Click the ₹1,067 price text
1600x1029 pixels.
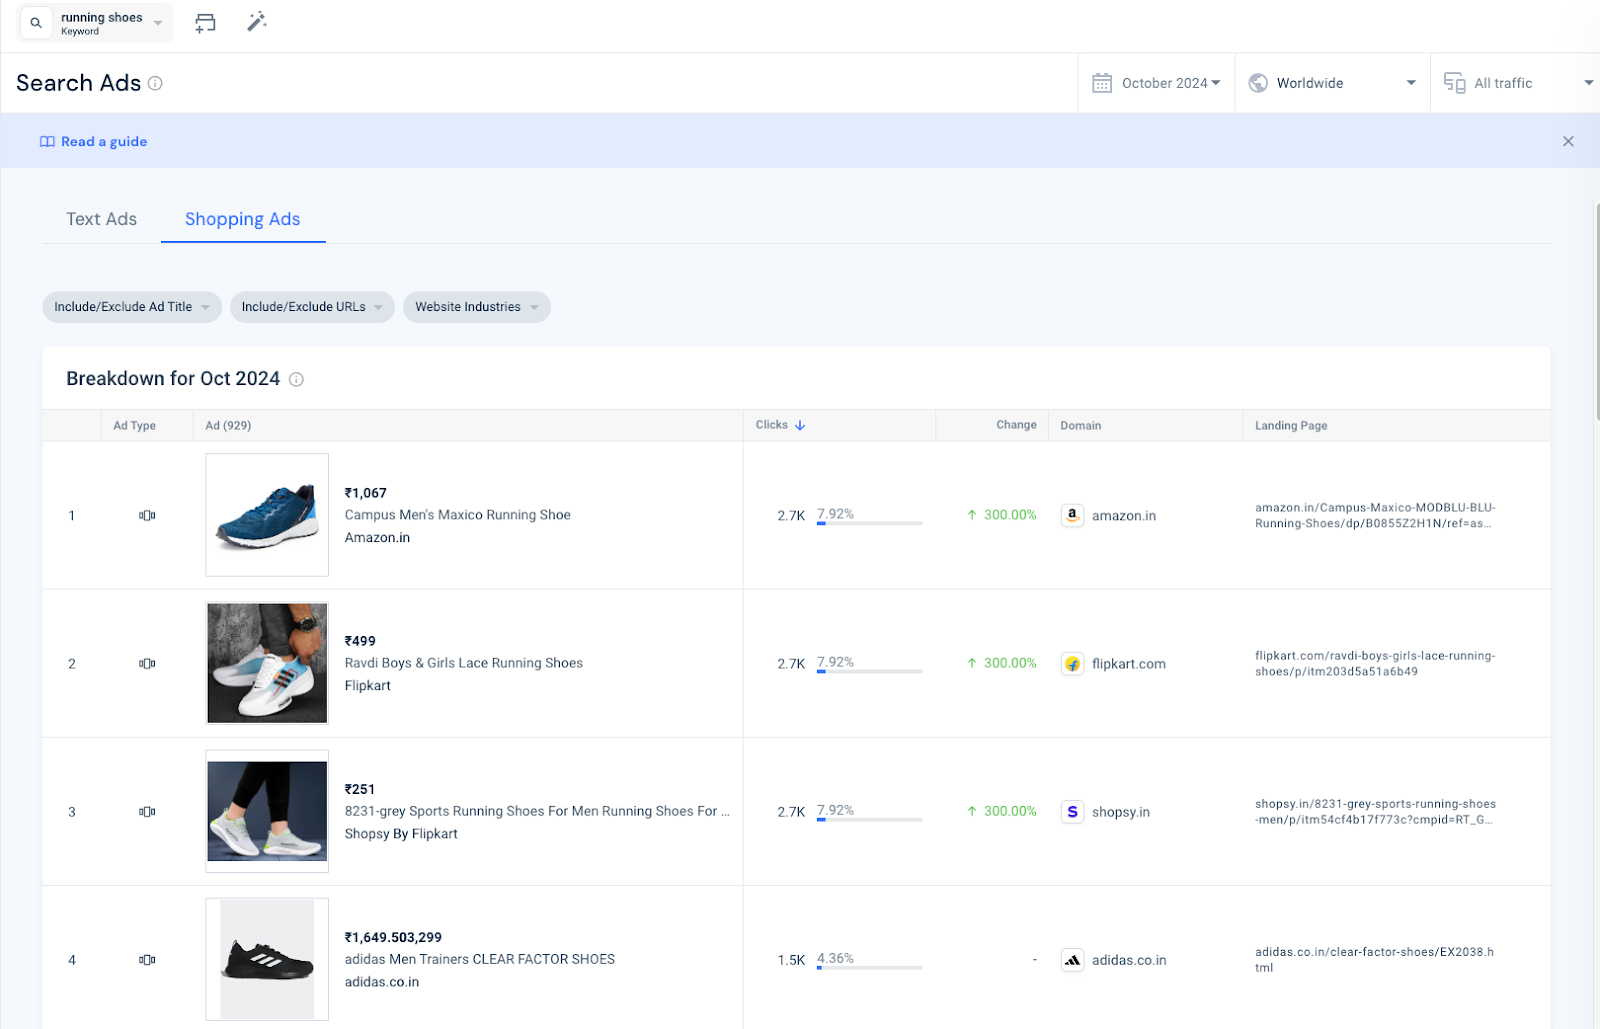(365, 493)
